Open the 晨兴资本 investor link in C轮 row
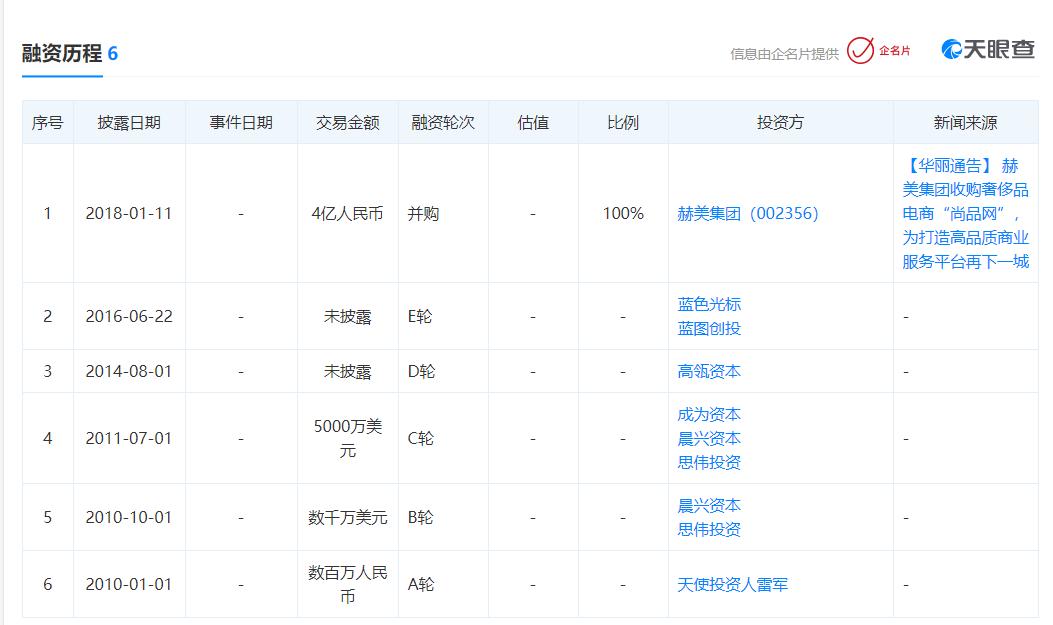Viewport: 1053px width, 625px height. click(x=708, y=437)
